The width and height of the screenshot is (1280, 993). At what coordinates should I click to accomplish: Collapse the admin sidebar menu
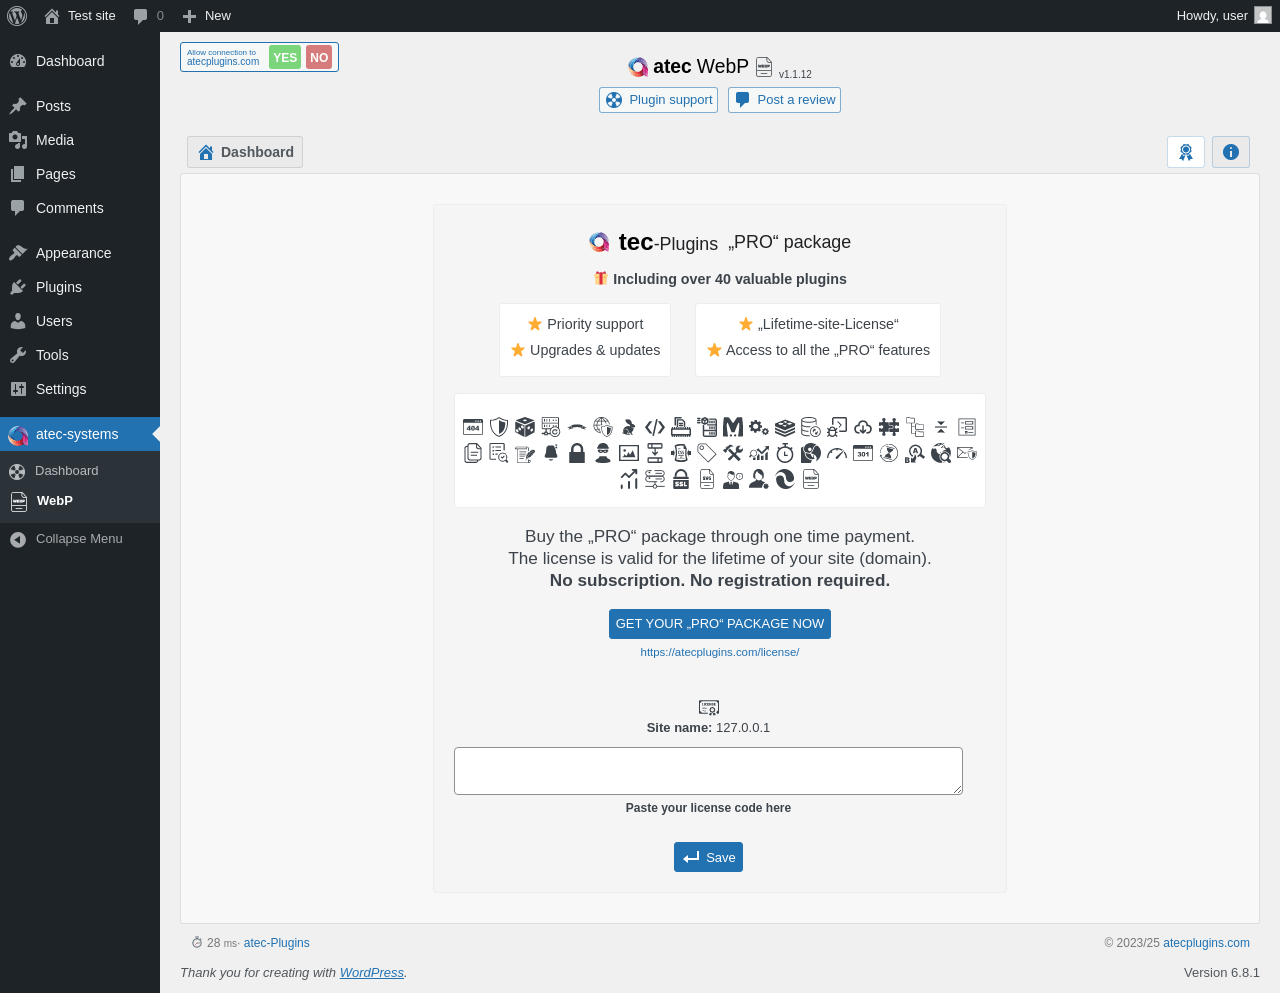click(x=80, y=539)
